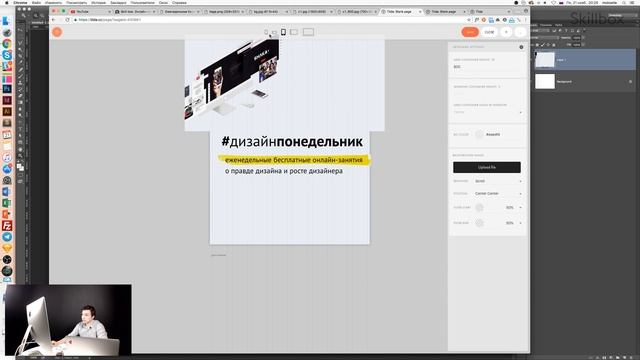Reload the page in Chrome

(67, 20)
